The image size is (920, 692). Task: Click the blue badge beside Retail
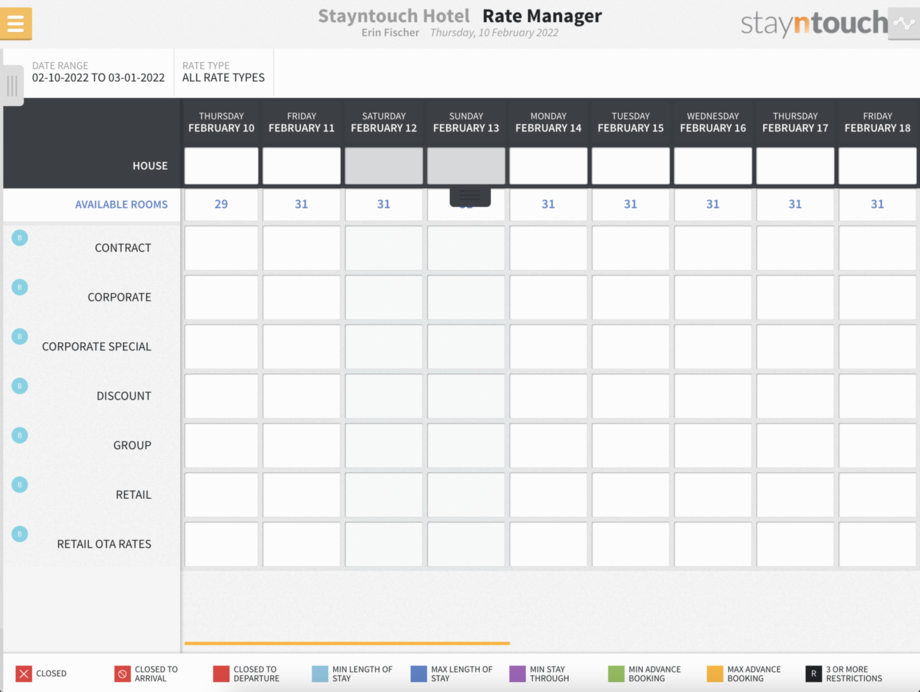pos(19,484)
